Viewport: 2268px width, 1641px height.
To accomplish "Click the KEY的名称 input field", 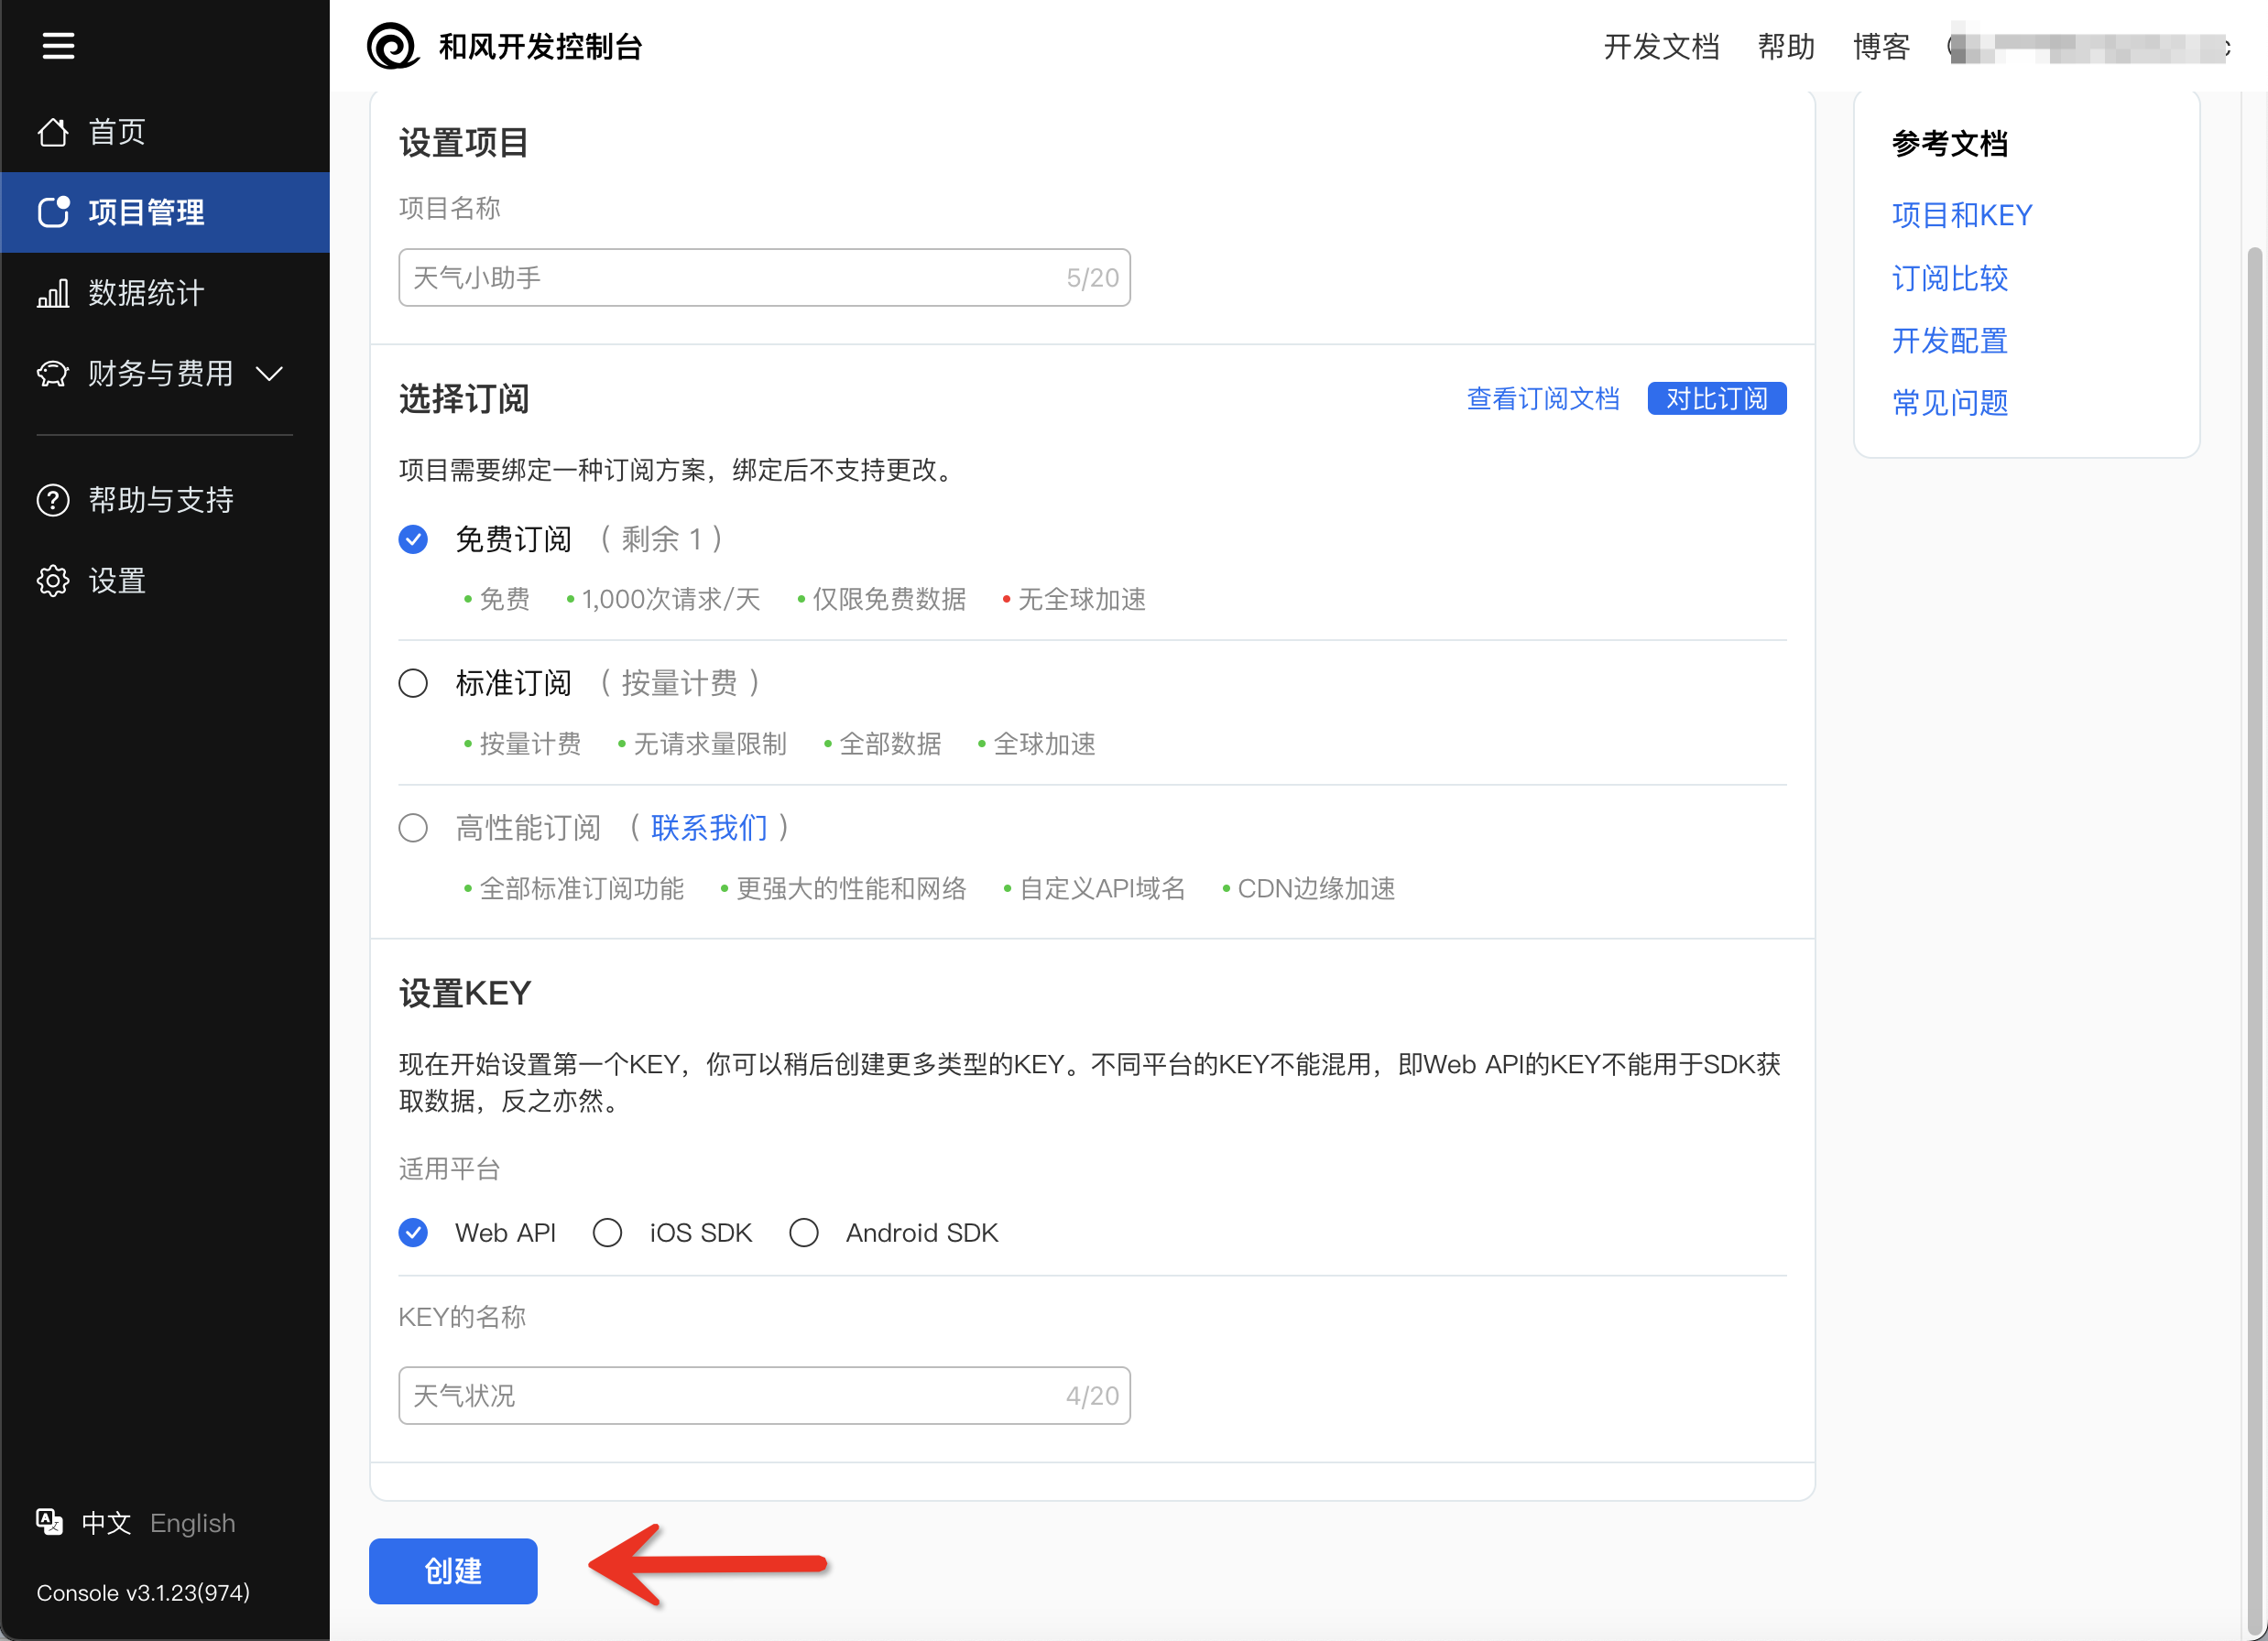I will point(764,1395).
